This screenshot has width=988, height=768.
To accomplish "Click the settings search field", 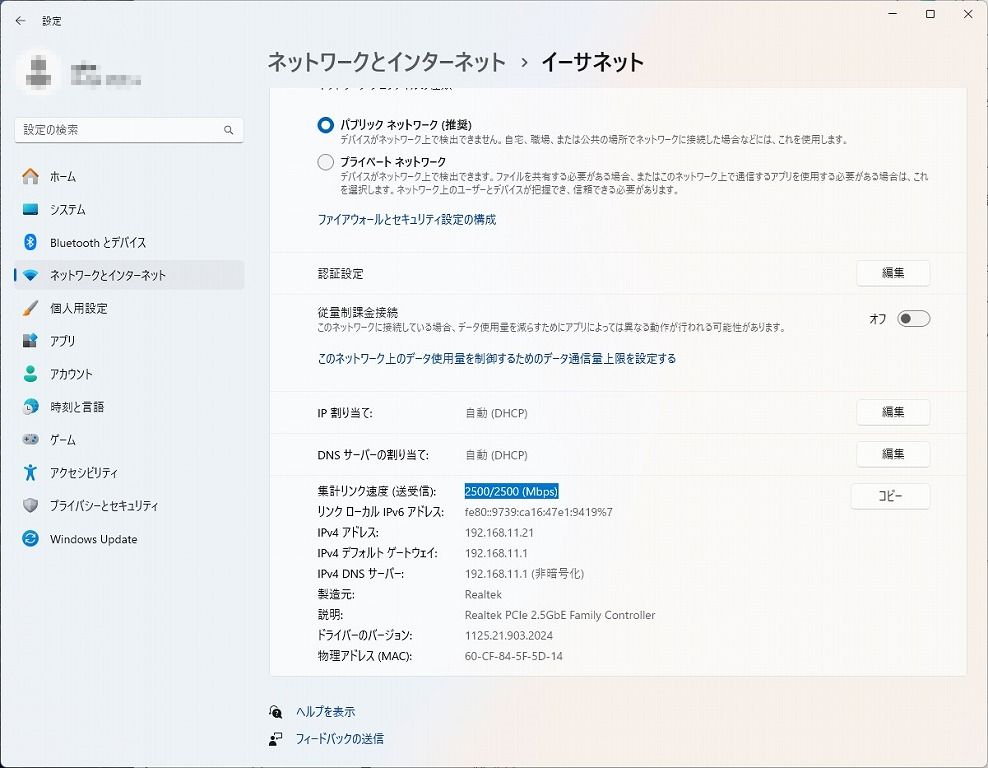I will [118, 130].
